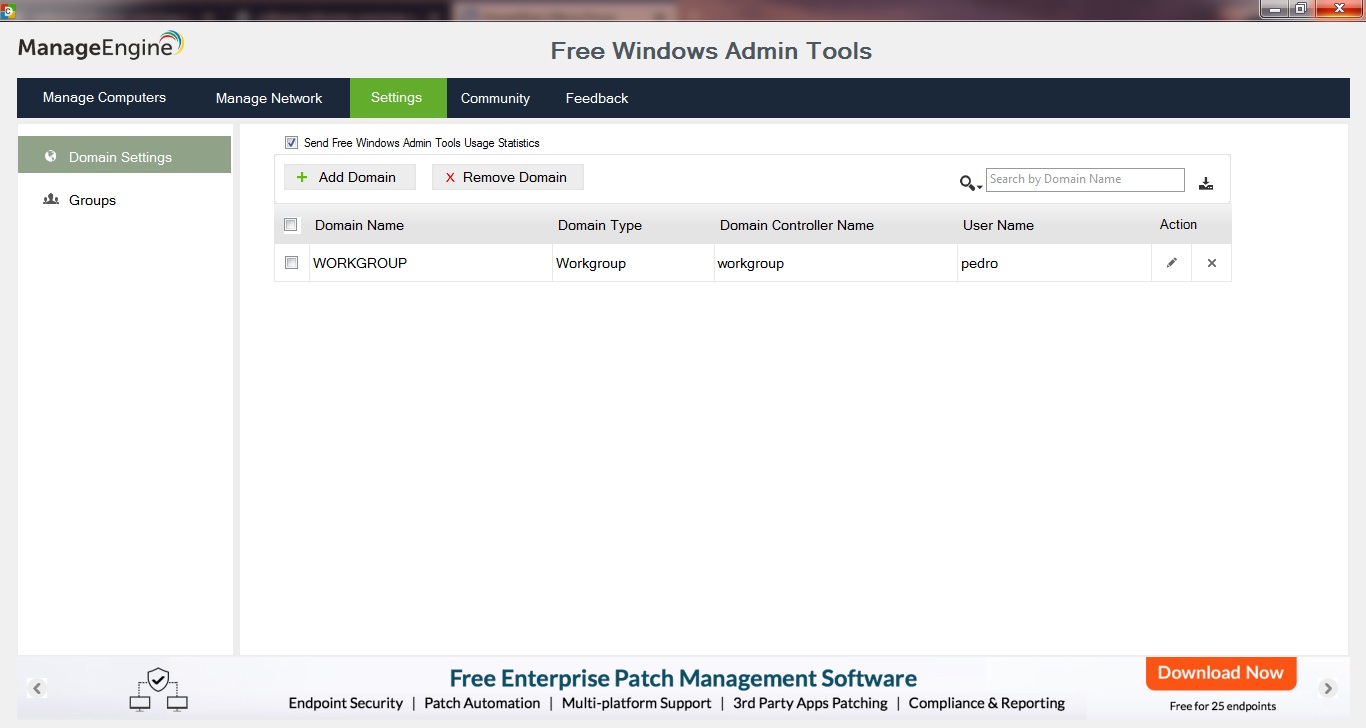Click the globe icon beside Domain Settings
The width and height of the screenshot is (1366, 728).
[51, 156]
